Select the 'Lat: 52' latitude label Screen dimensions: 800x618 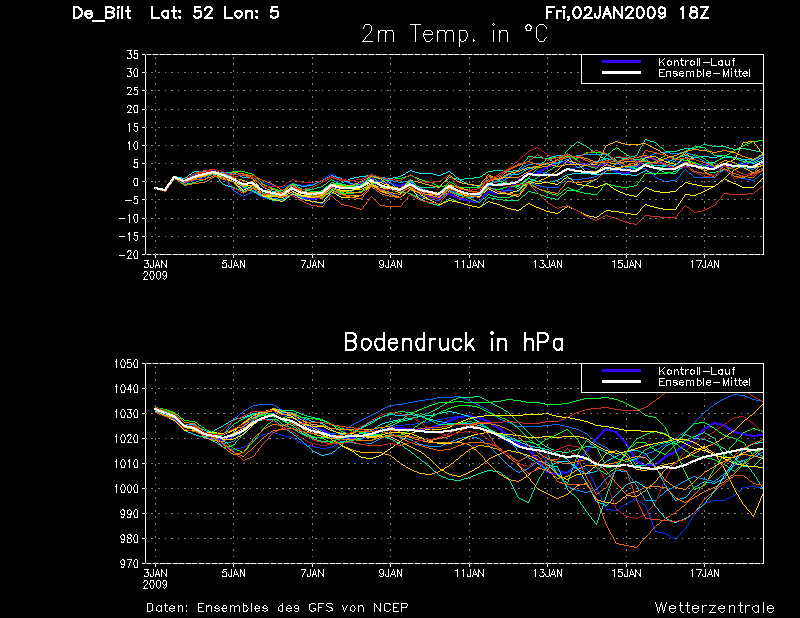point(182,13)
